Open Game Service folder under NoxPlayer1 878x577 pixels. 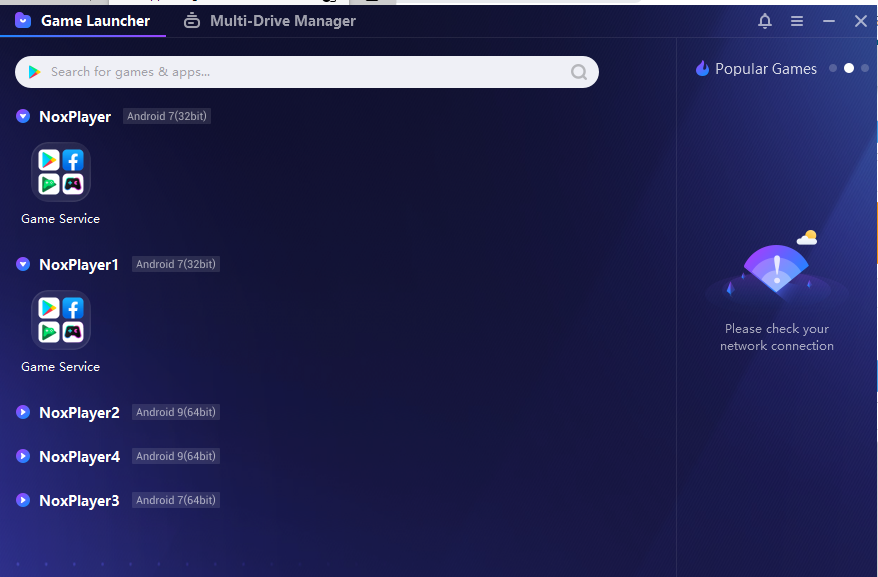[x=60, y=320]
